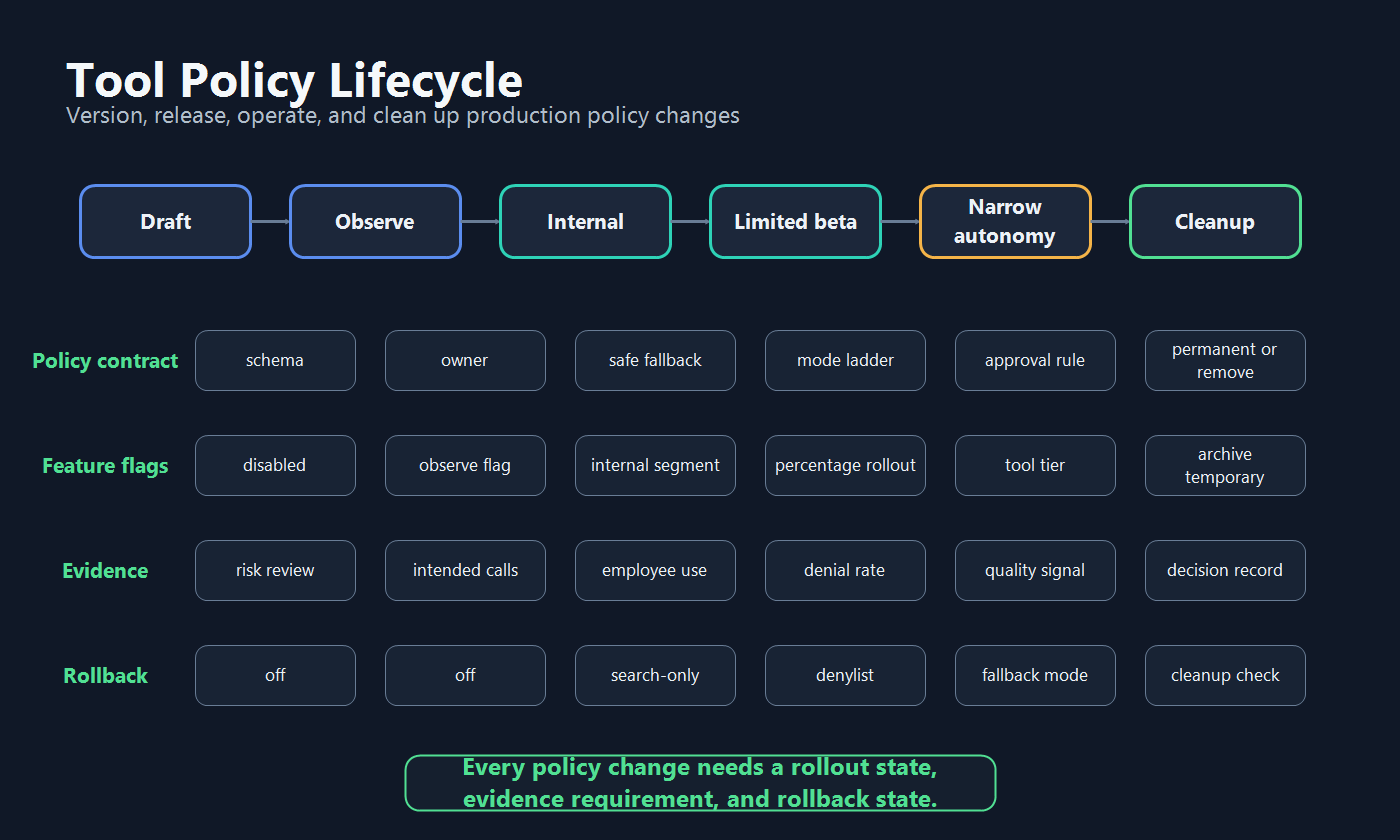Select the 'fallback mode' cell

coord(1035,676)
